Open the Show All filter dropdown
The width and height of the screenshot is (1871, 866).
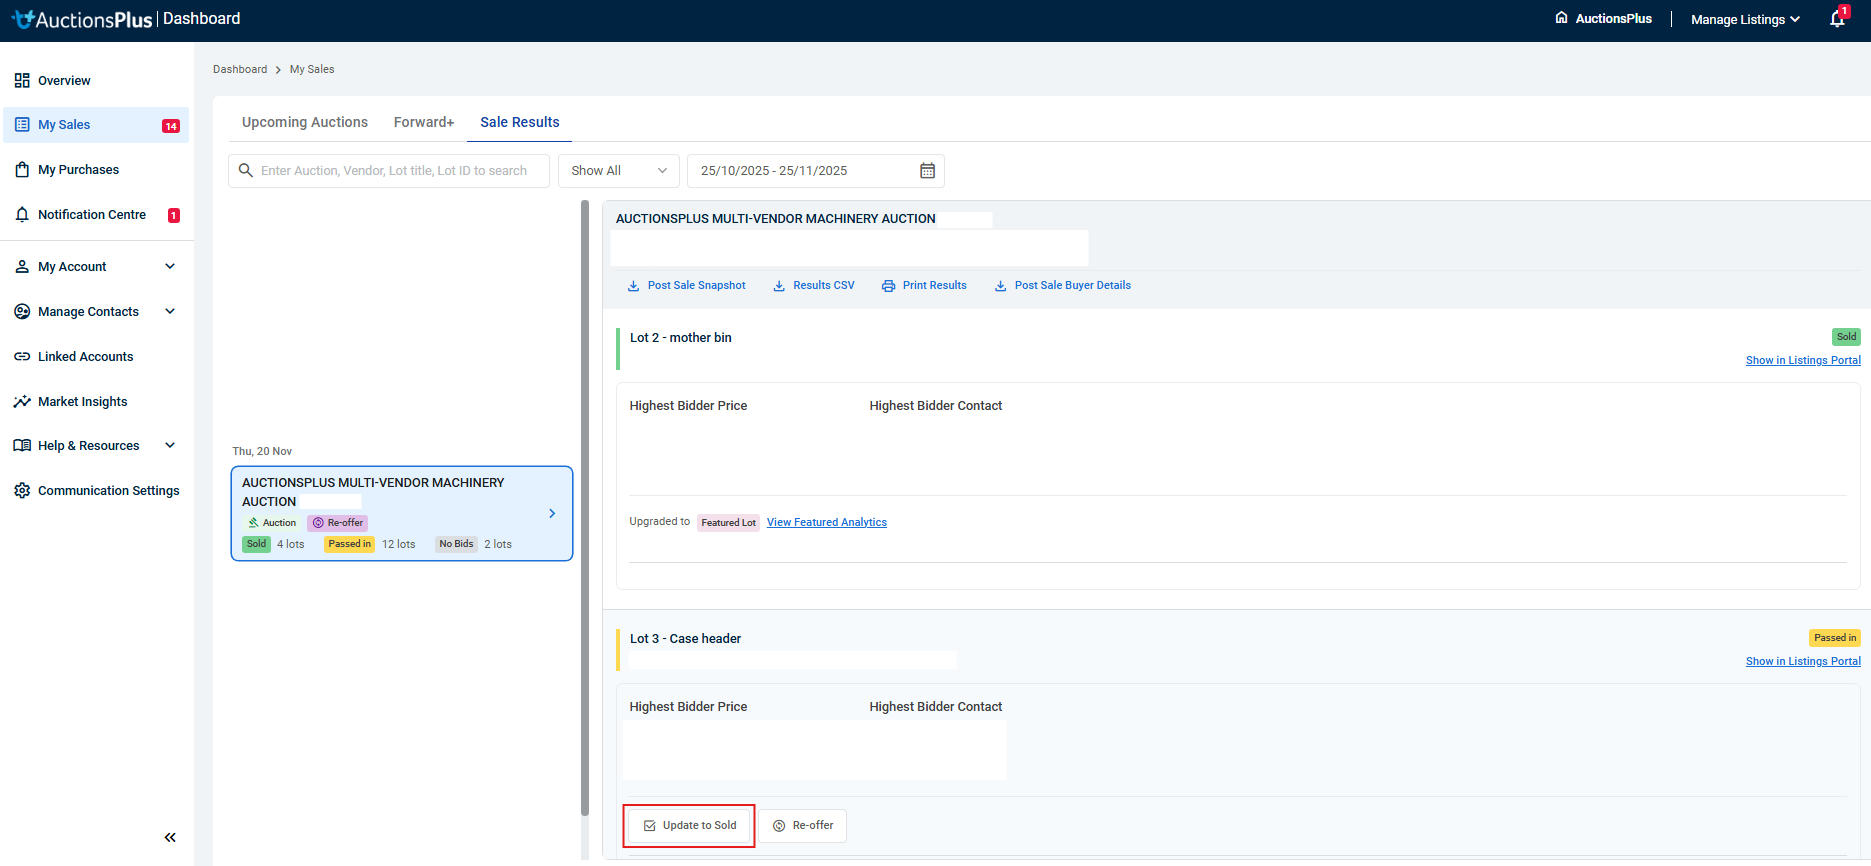point(618,171)
